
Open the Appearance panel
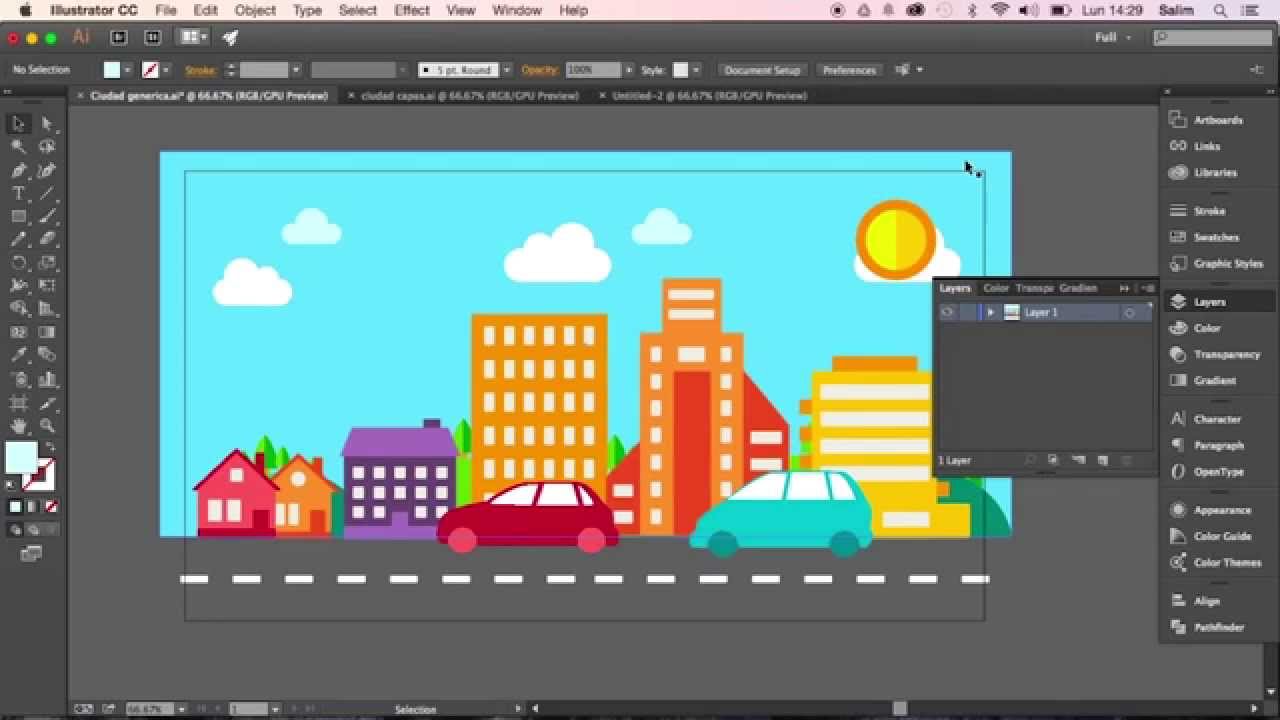1210,510
